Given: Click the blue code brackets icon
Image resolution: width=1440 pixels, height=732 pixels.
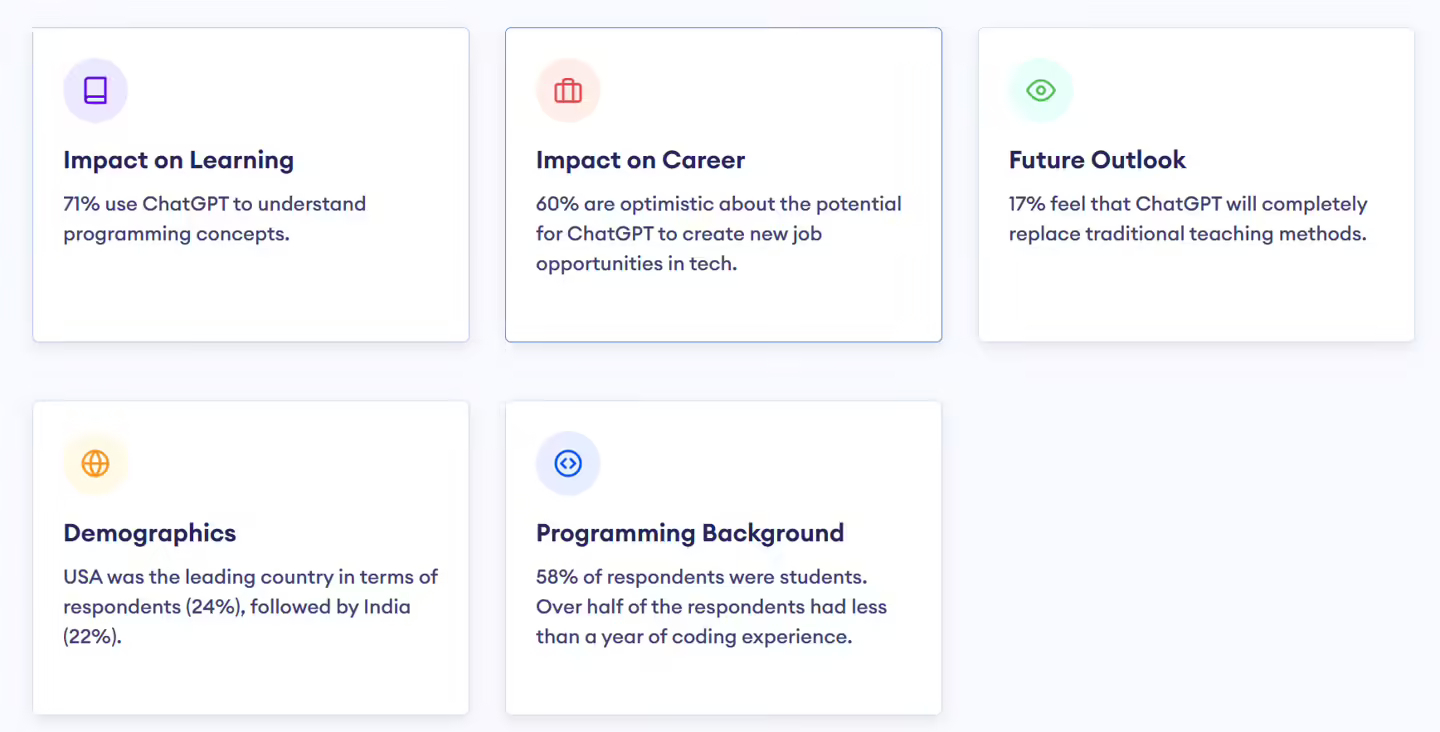Looking at the screenshot, I should tap(568, 463).
